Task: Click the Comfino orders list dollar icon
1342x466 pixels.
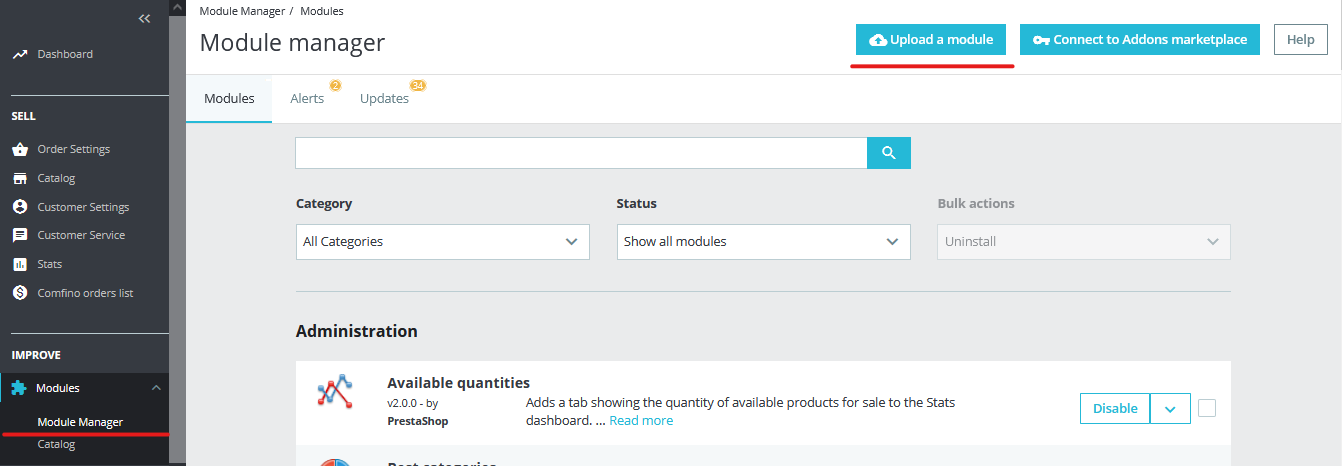Action: pos(20,293)
